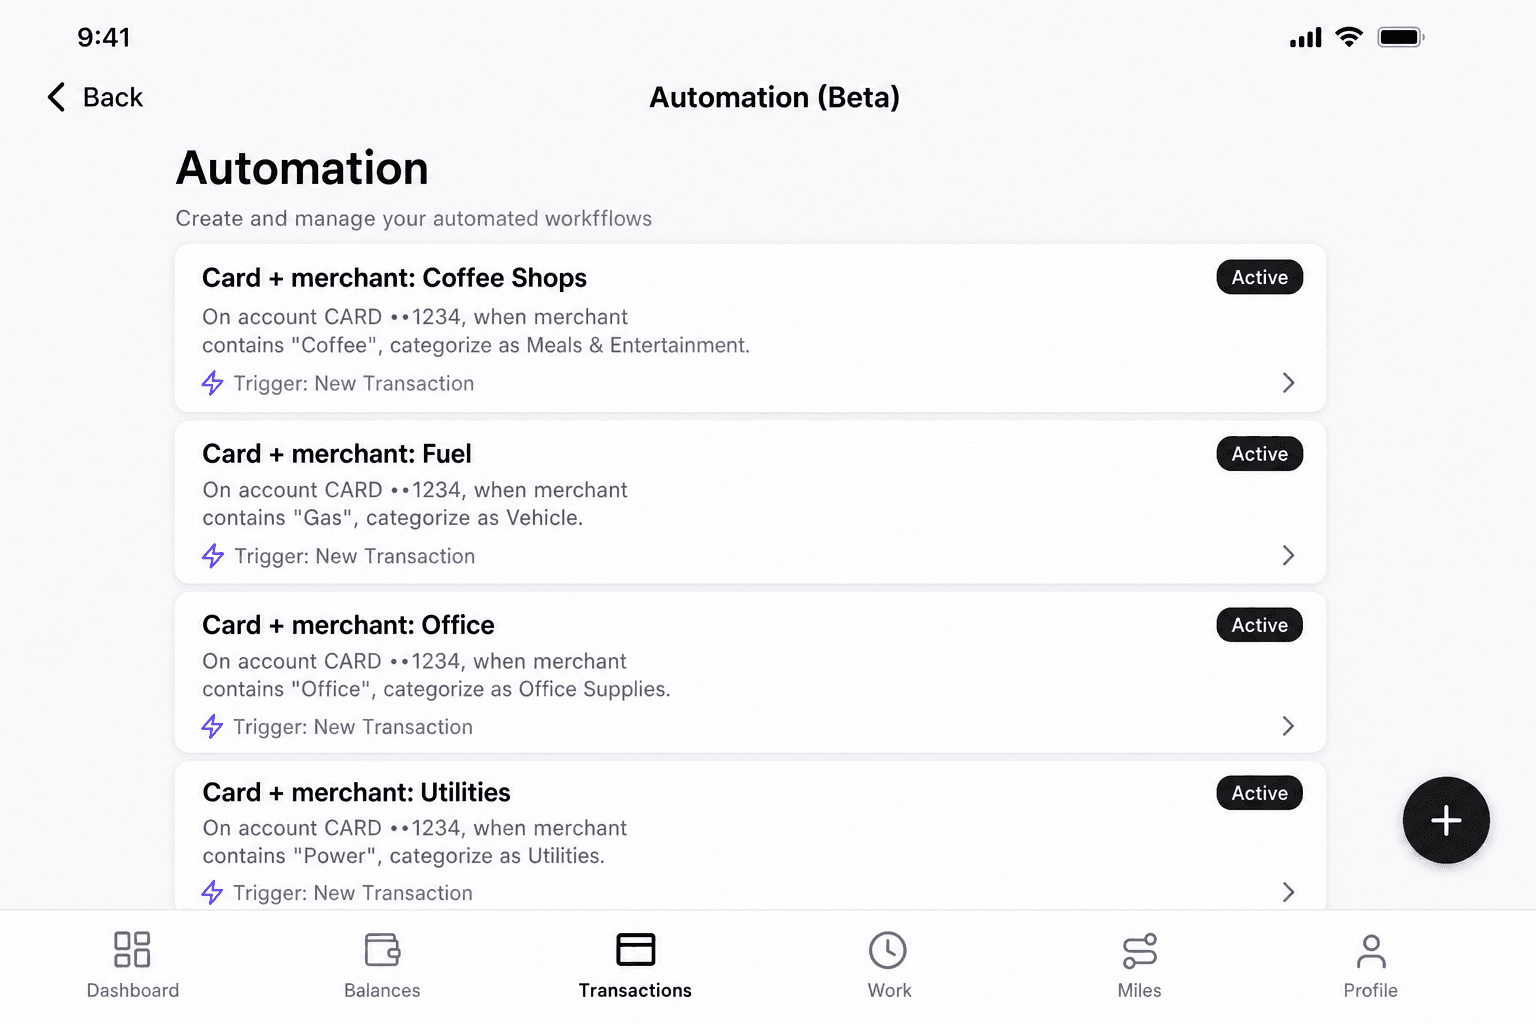Toggle Active badge on Utilities rule
The height and width of the screenshot is (1024, 1536).
pos(1260,793)
